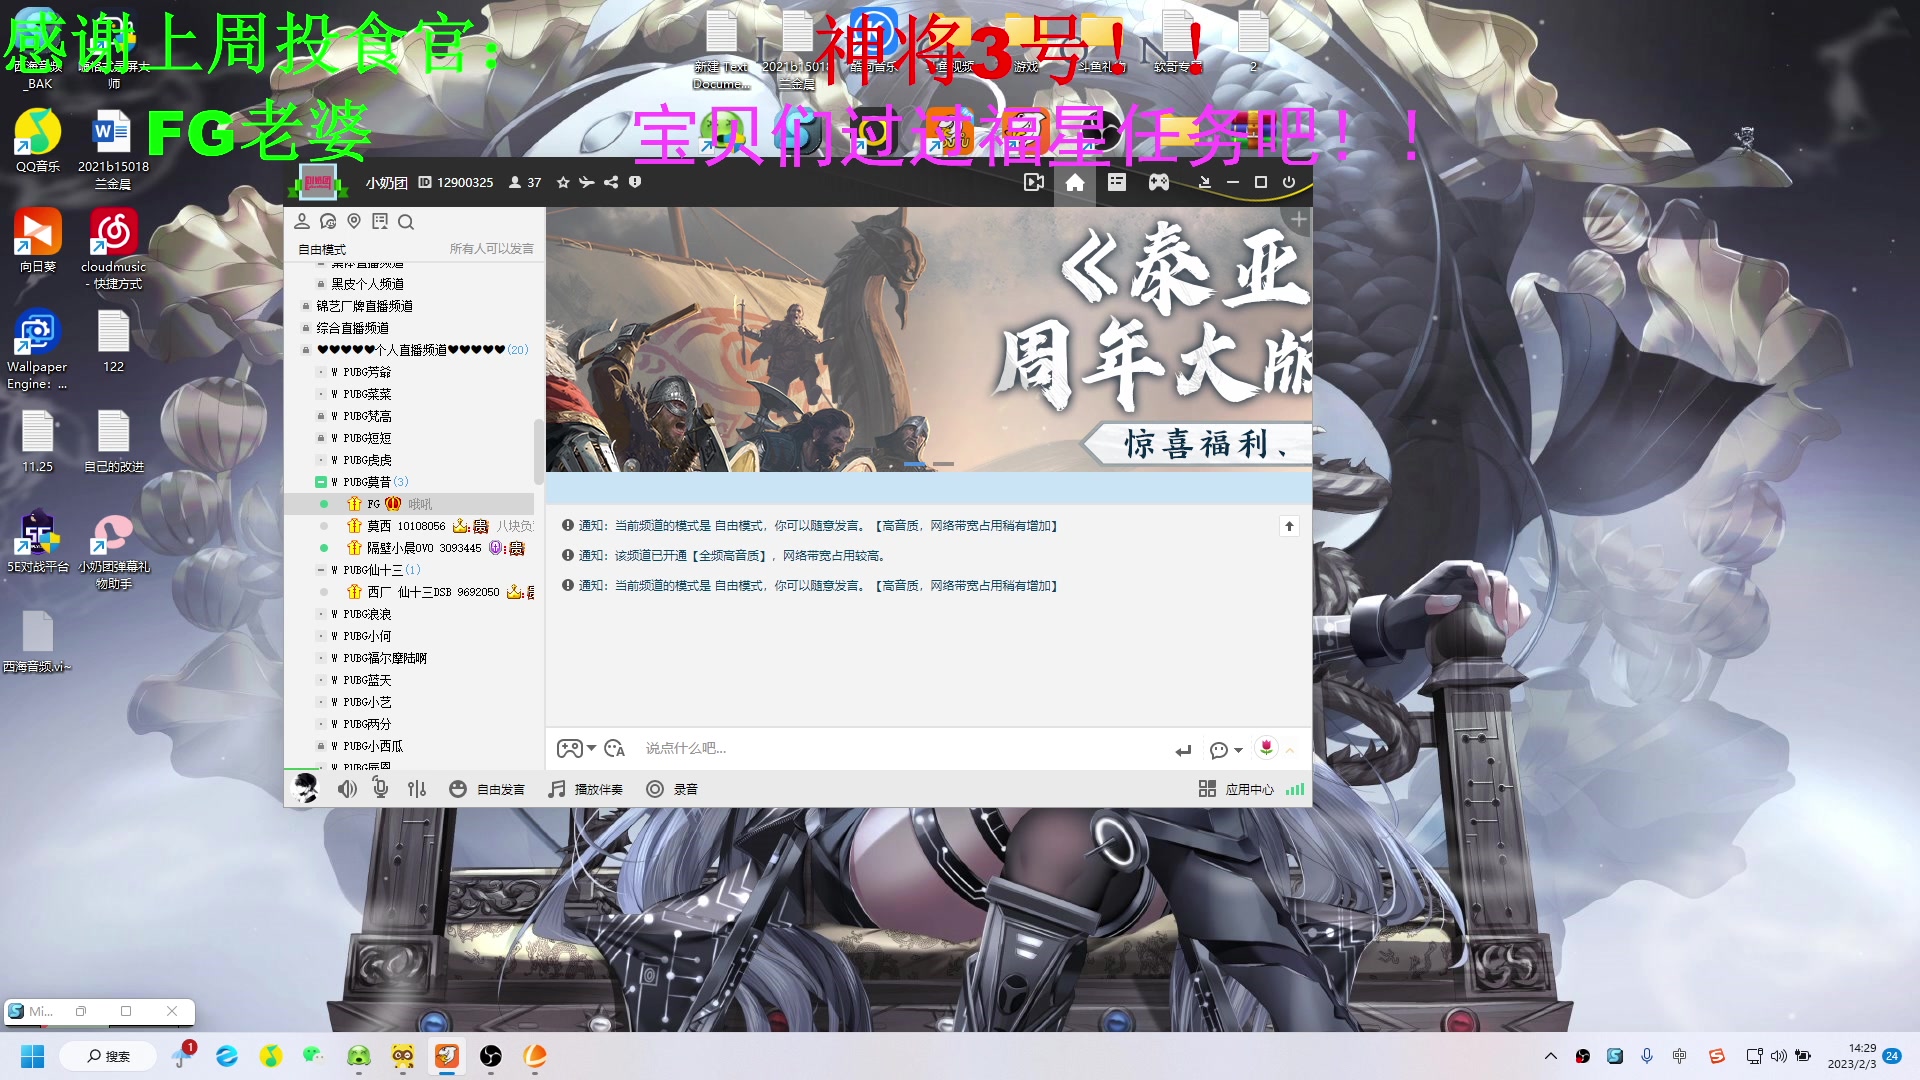Collapse the PUBG莫昔 sub-channel
The image size is (1920, 1080).
(321, 482)
